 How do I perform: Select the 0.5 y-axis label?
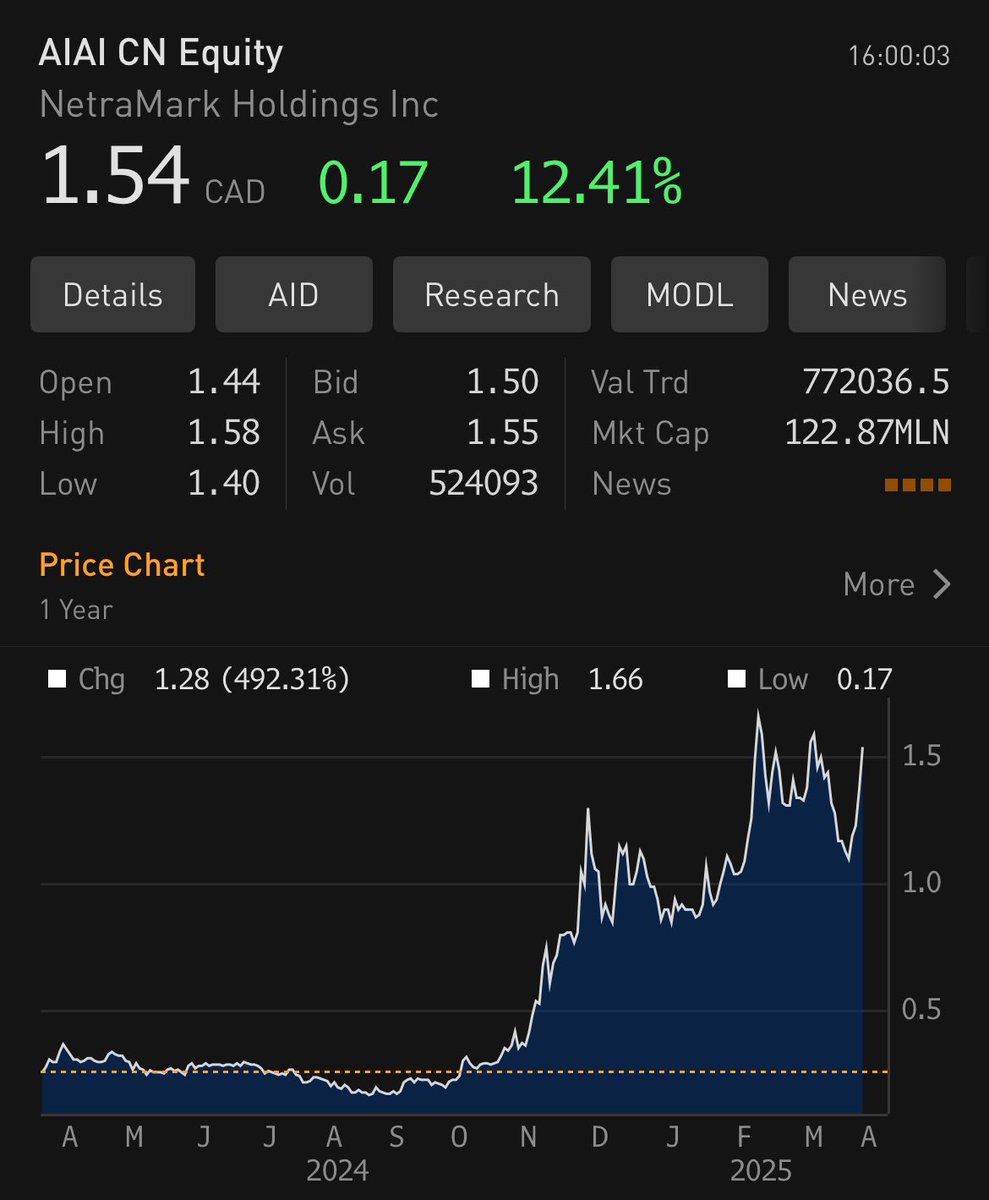click(x=921, y=1010)
